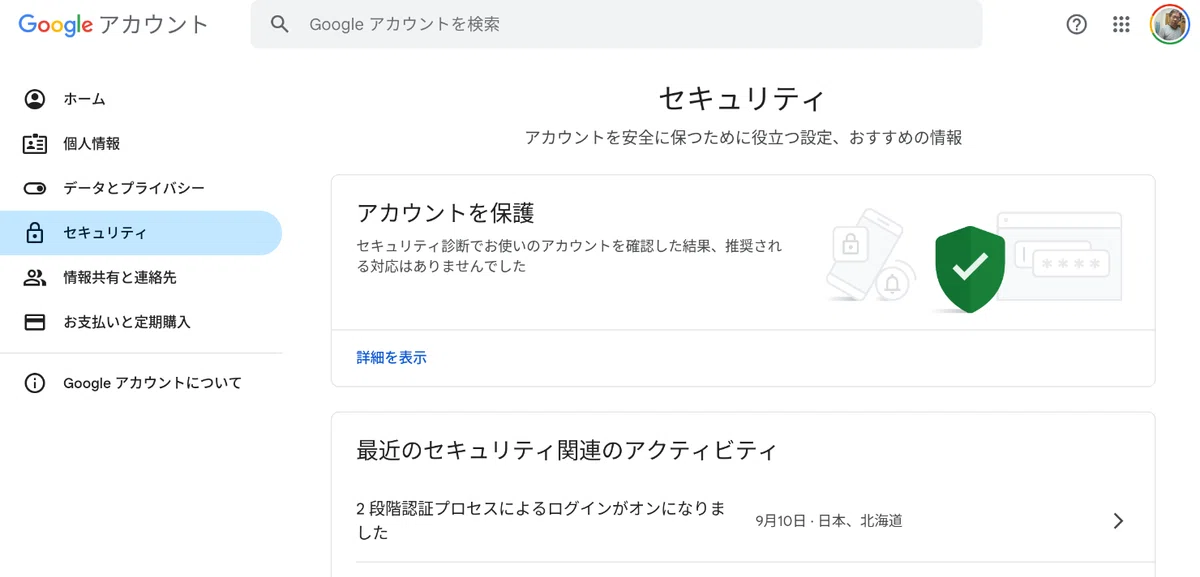Click the ホーム person icon in sidebar
The width and height of the screenshot is (1200, 577).
coord(35,99)
